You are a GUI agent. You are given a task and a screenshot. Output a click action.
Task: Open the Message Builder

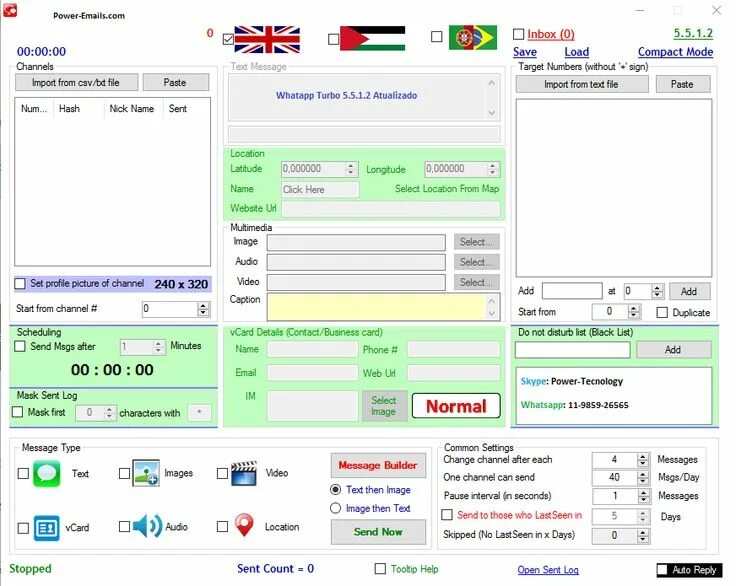(x=378, y=465)
